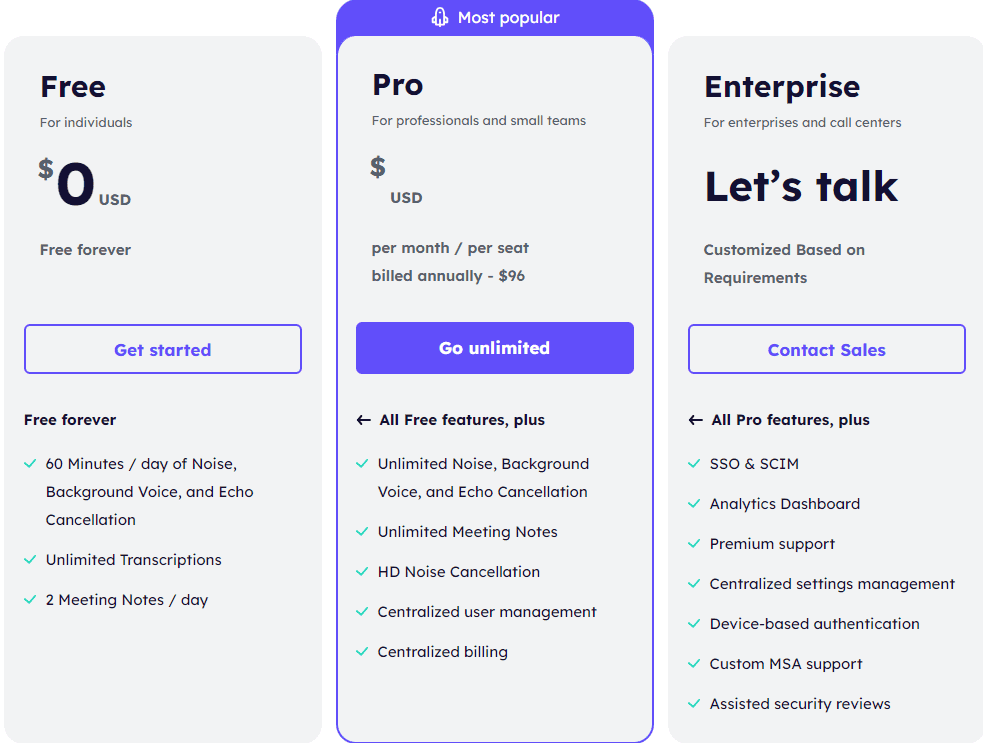Screen dimensions: 983x743
Task: Click the checkmark next to SSO & SCIM
Action: pos(694,463)
